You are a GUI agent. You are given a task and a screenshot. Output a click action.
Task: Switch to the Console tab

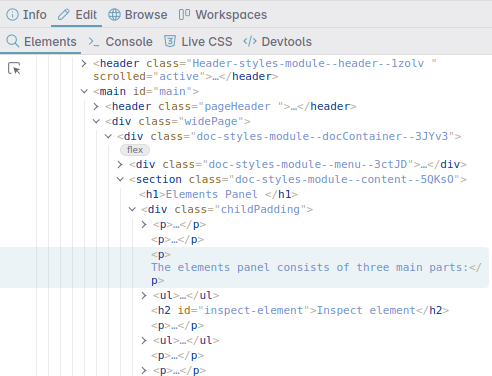(120, 42)
